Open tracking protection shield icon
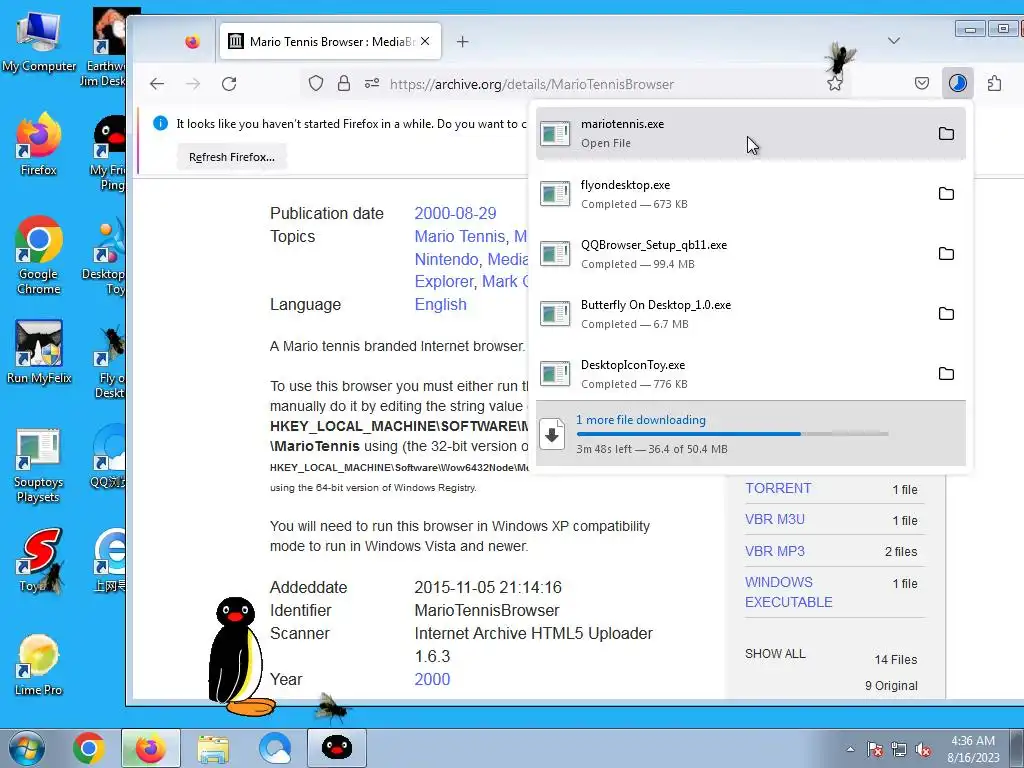This screenshot has height=768, width=1024. [x=316, y=84]
